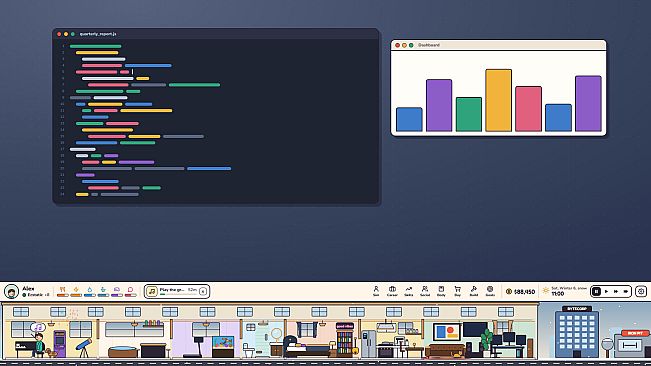Set game speed to fast forward
This screenshot has width=651, height=366.
616,291
